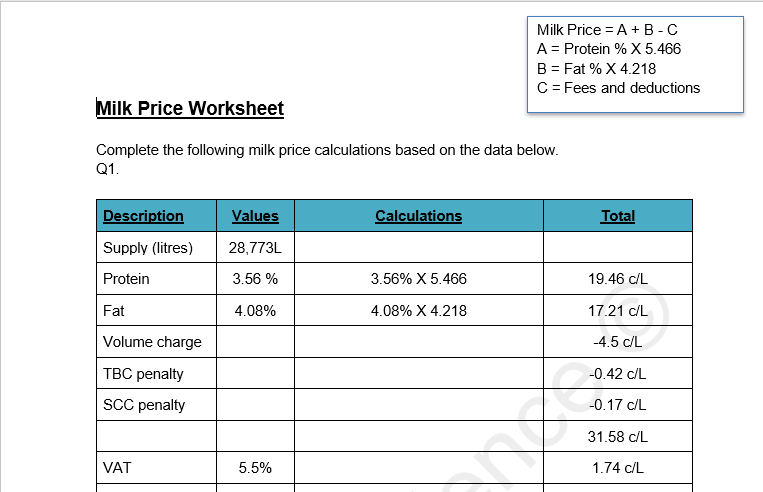Click the VAT value 5.5% cell
763x492 pixels.
click(255, 468)
